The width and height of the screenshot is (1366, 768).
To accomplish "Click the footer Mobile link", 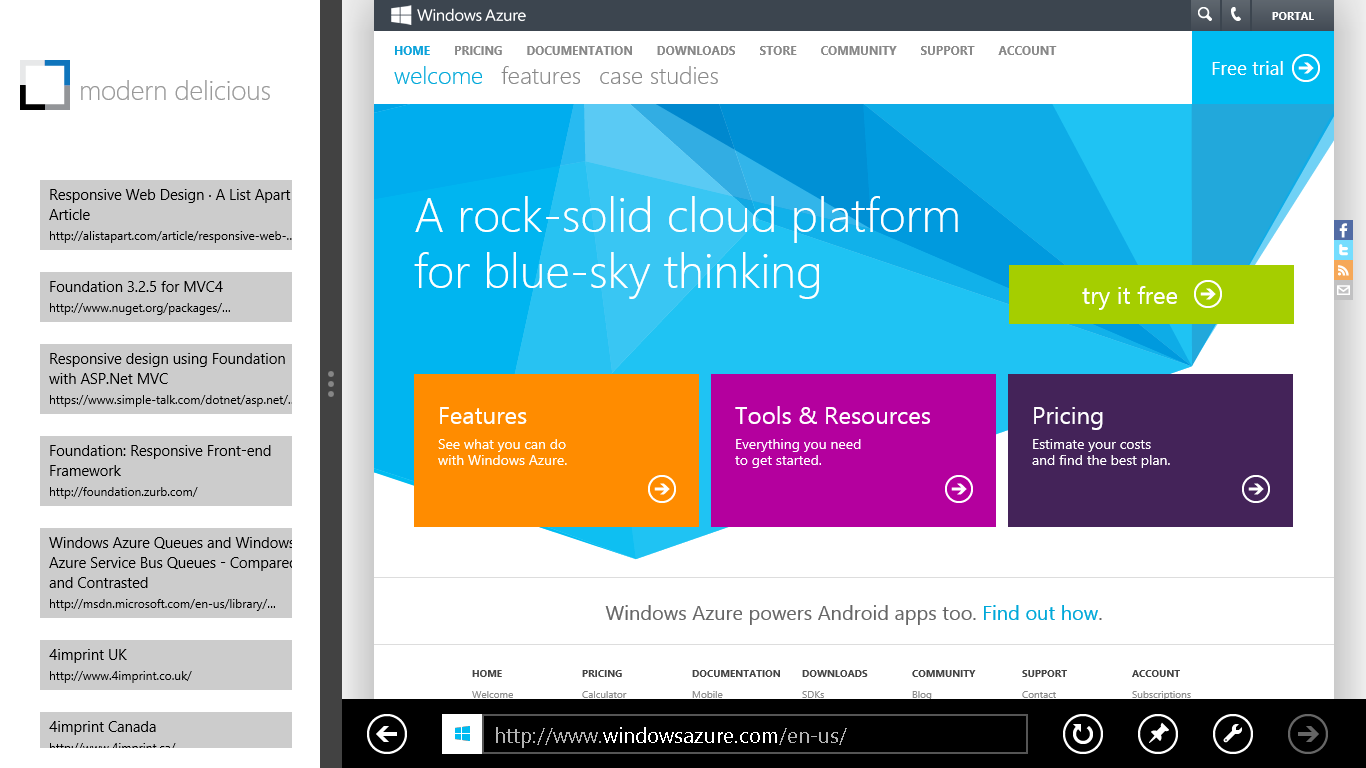I will click(707, 694).
